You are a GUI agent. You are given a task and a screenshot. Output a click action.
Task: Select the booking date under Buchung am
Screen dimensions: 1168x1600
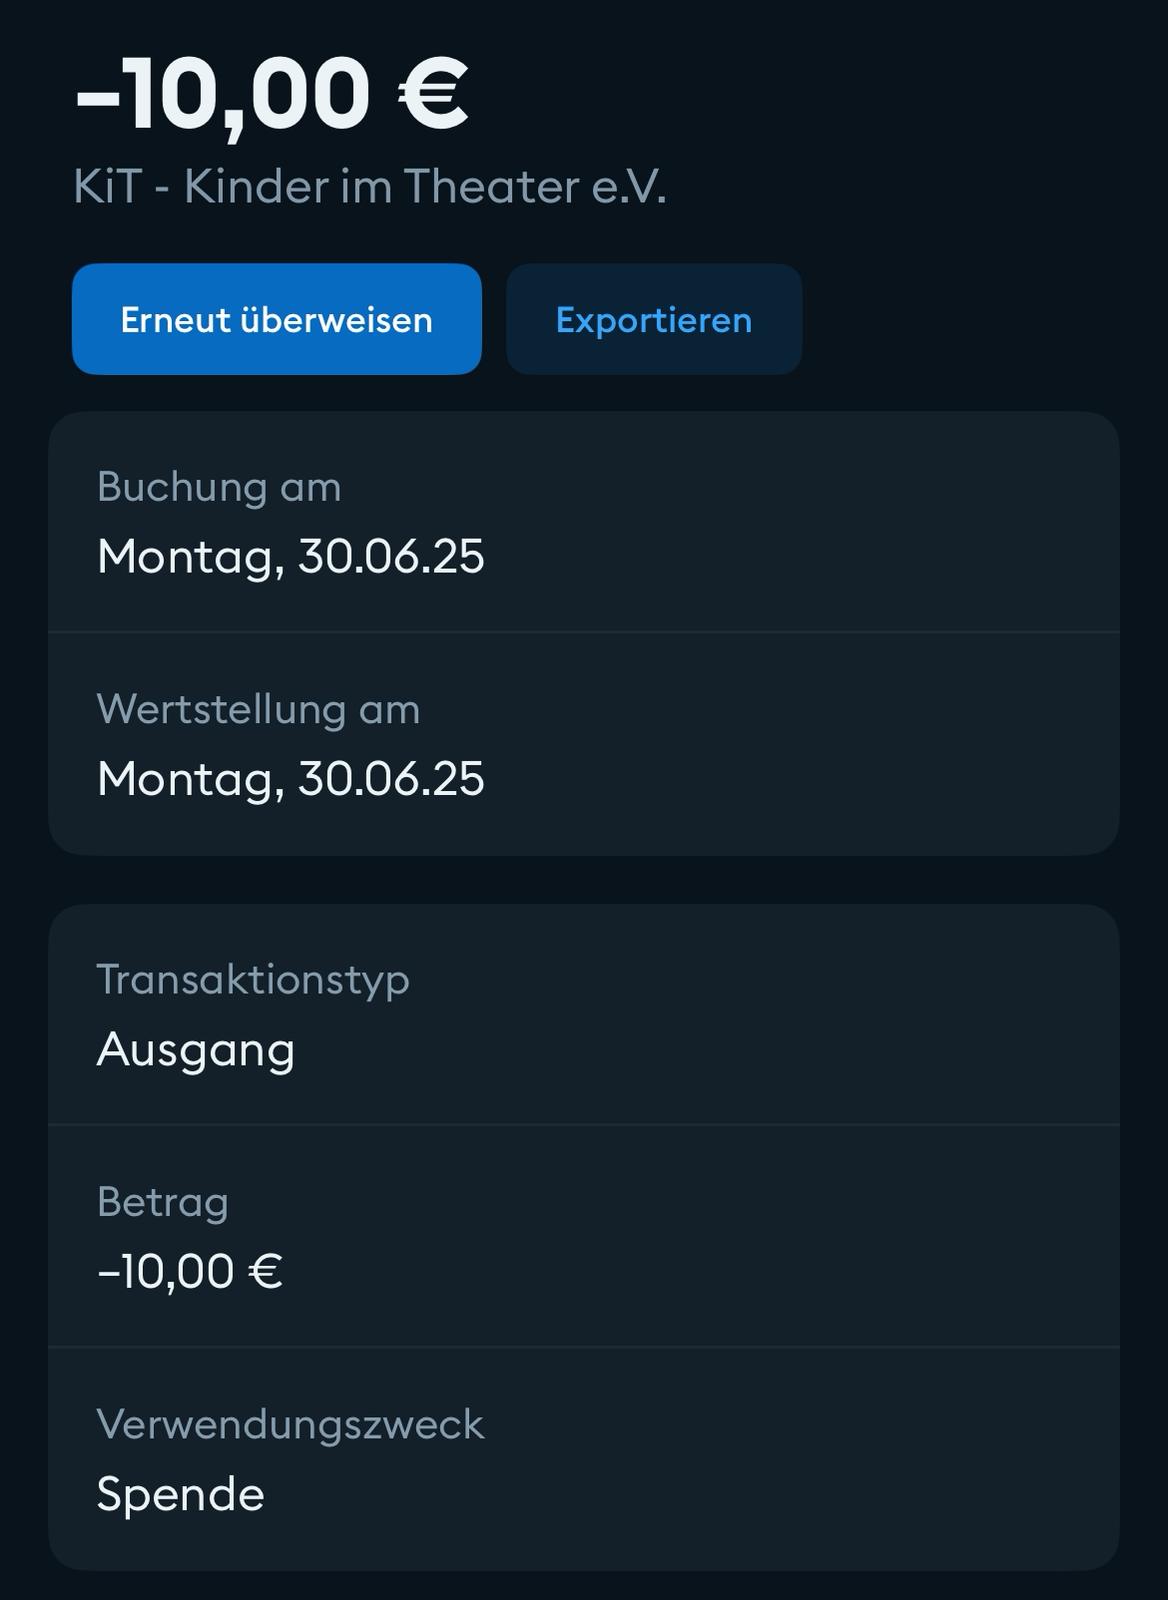[290, 556]
